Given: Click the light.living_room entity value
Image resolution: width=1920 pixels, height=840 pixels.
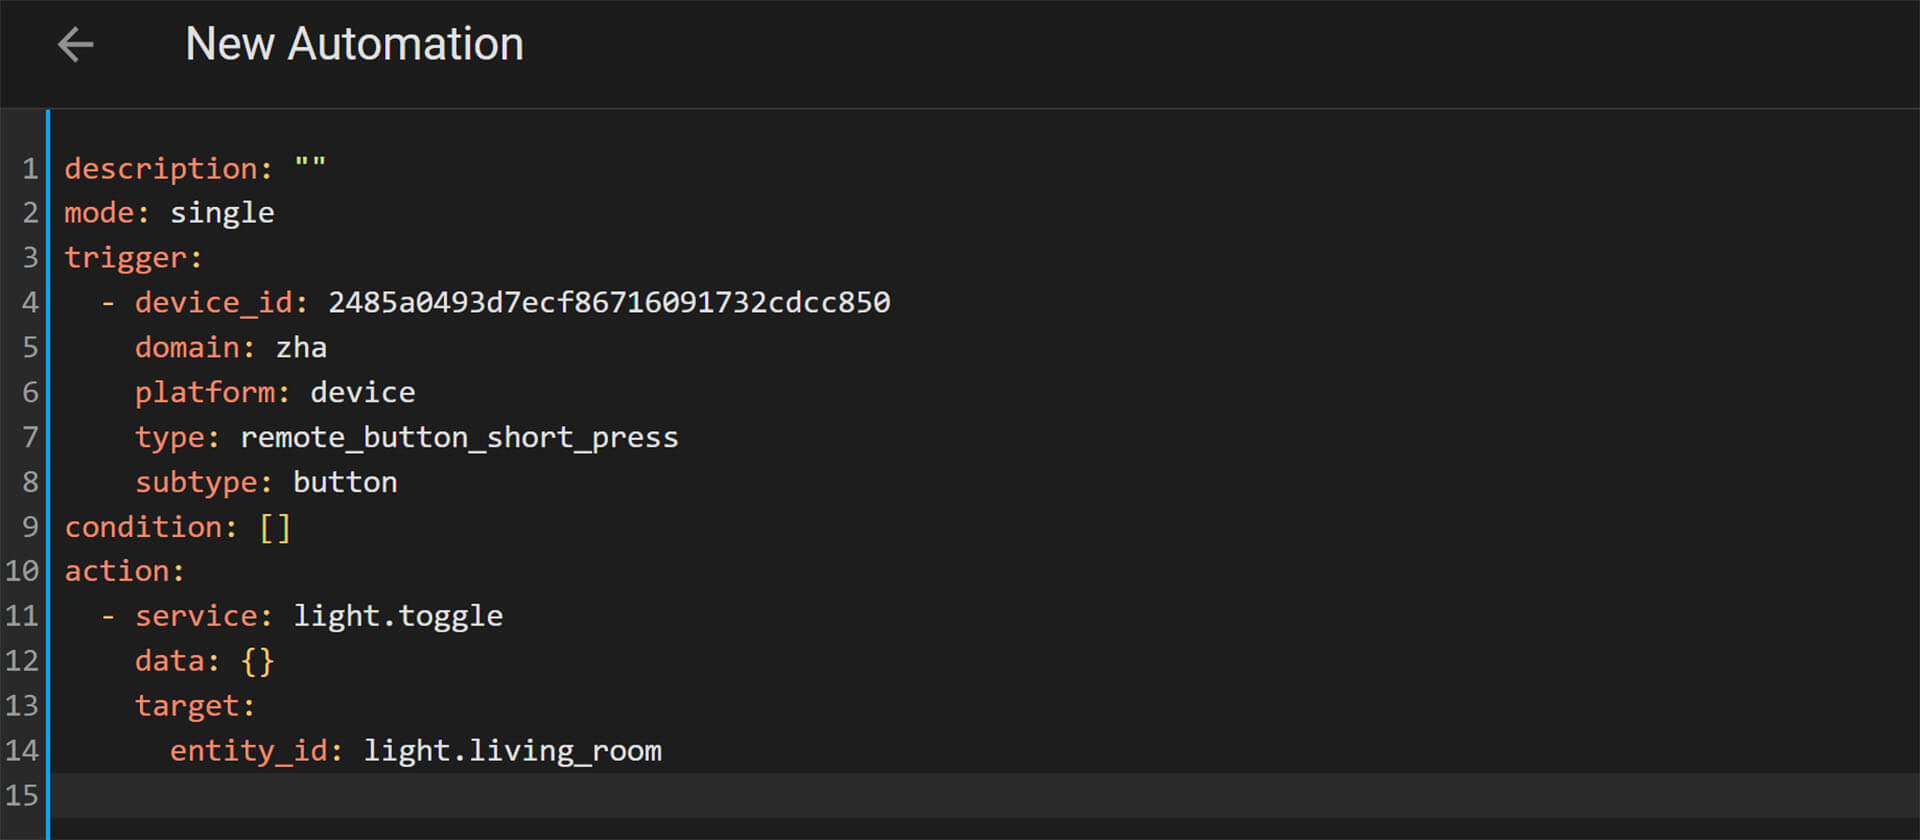Looking at the screenshot, I should click(512, 751).
